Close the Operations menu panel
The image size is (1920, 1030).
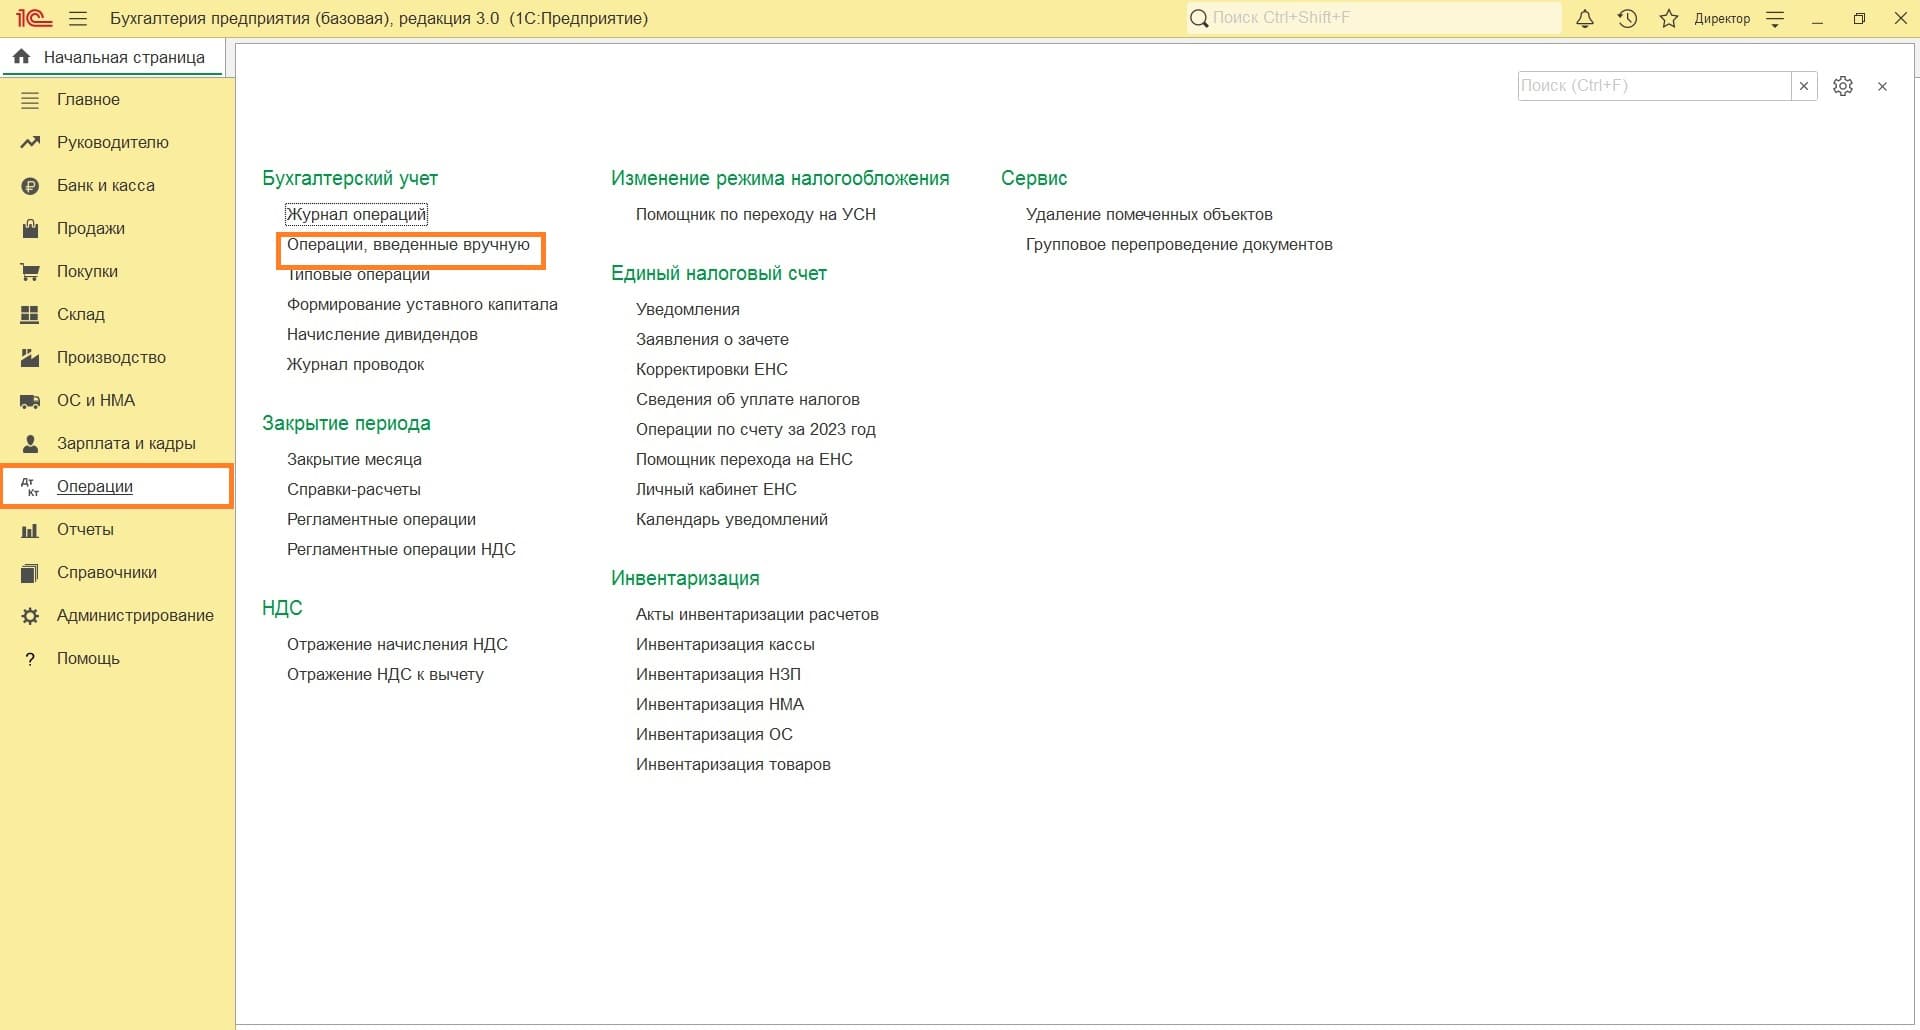coord(1882,87)
